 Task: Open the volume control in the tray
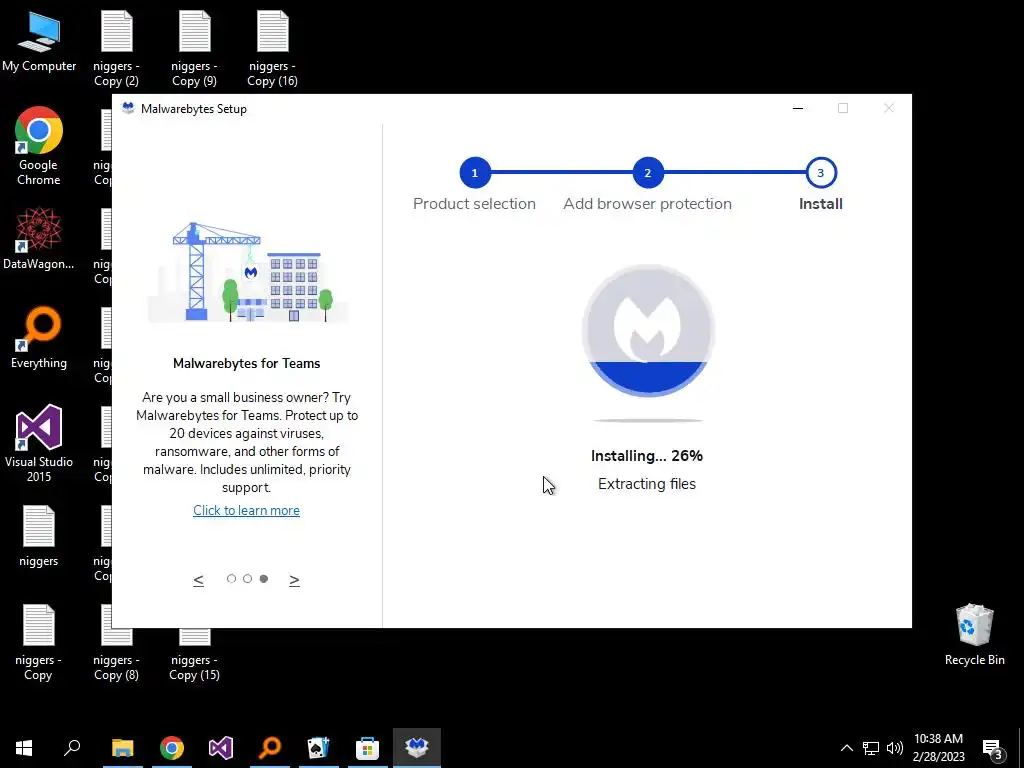click(895, 748)
